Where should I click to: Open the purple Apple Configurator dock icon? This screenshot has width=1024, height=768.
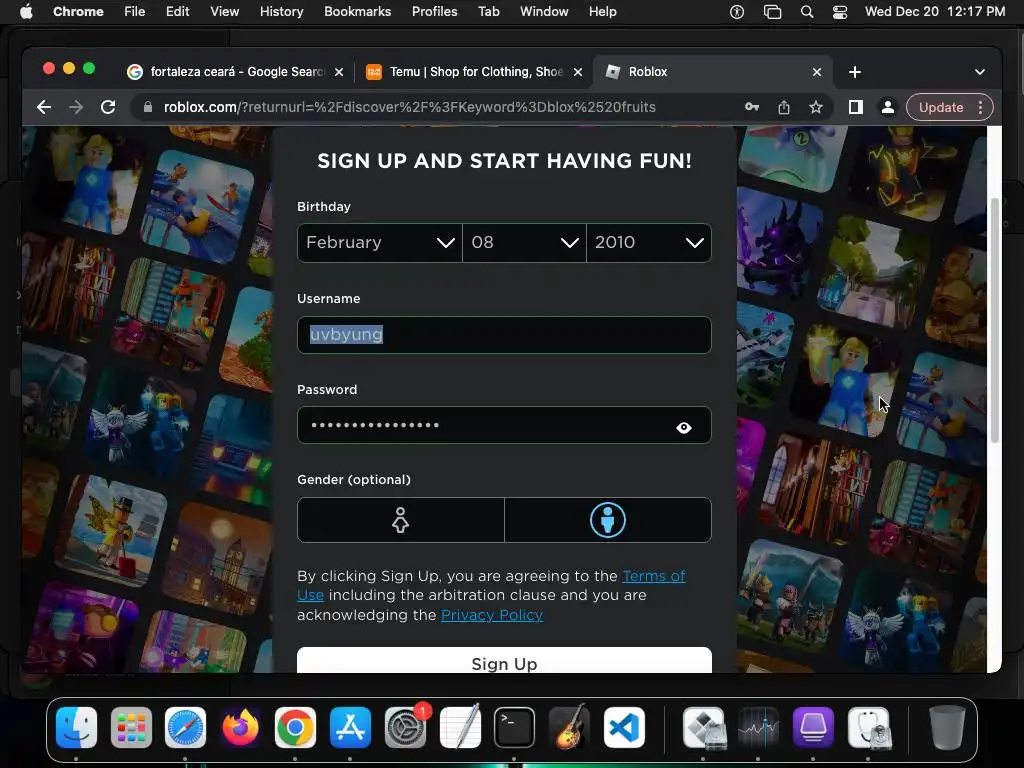[813, 727]
